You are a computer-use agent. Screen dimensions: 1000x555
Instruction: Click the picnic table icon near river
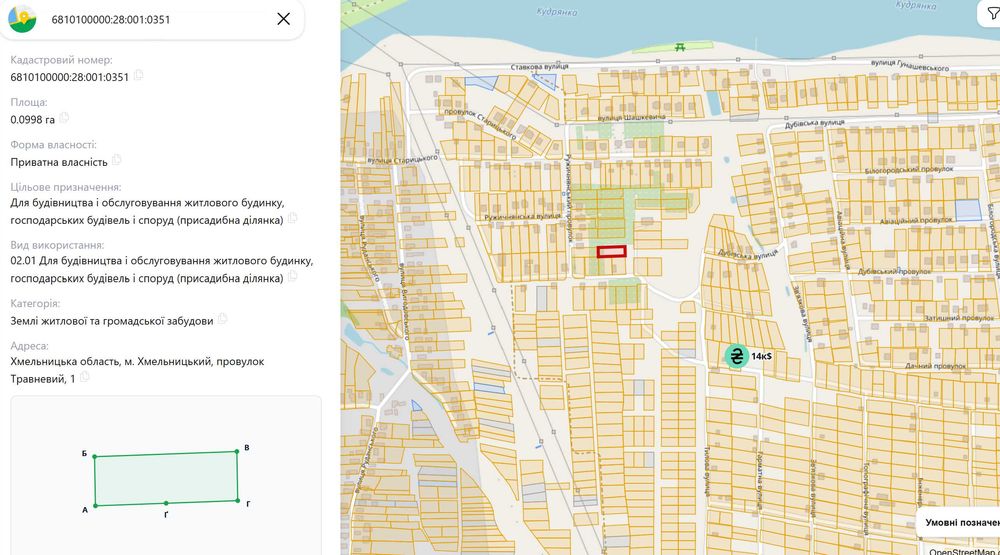(x=680, y=47)
